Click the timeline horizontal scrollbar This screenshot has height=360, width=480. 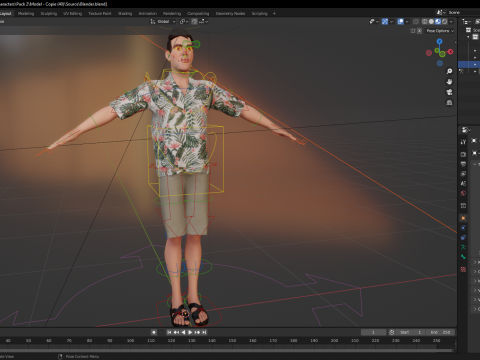click(227, 350)
